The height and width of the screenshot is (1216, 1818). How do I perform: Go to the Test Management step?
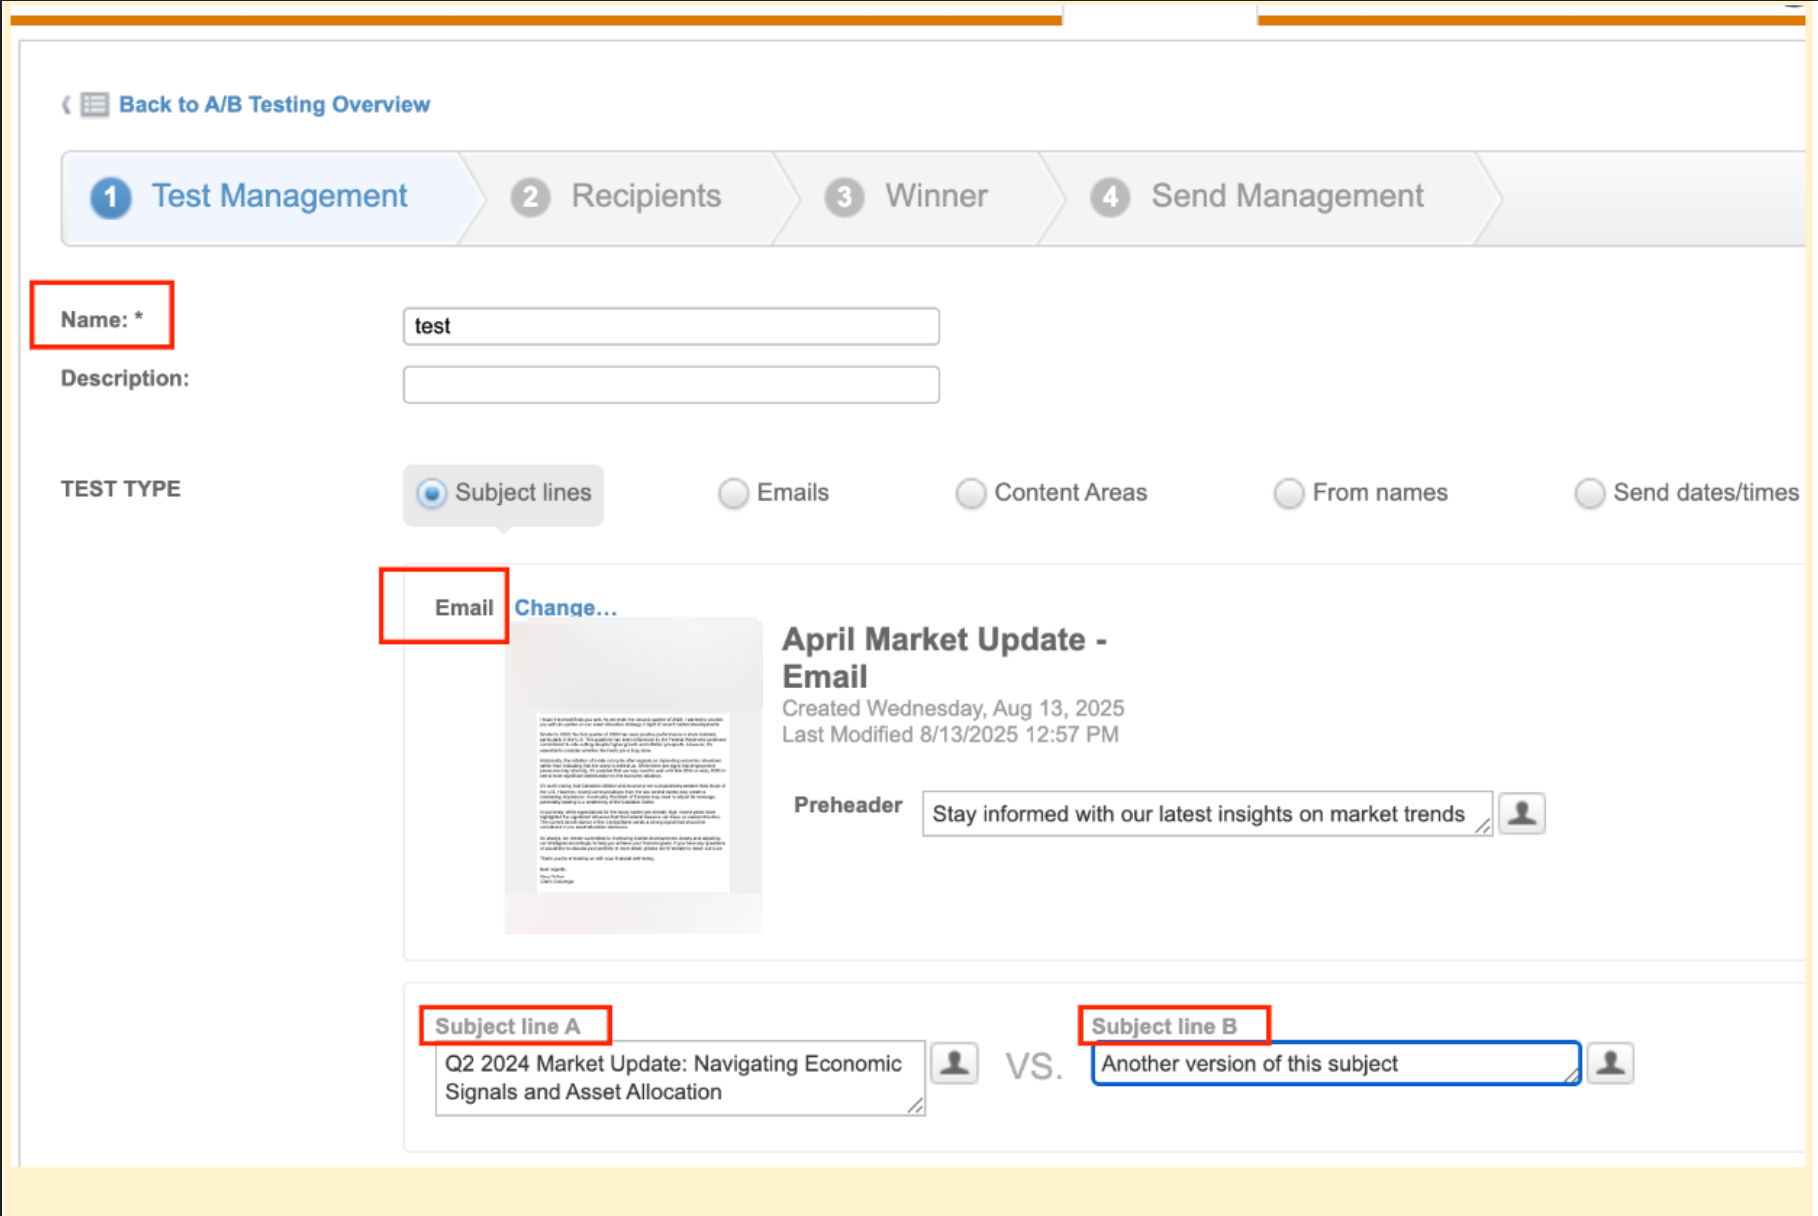pos(263,197)
